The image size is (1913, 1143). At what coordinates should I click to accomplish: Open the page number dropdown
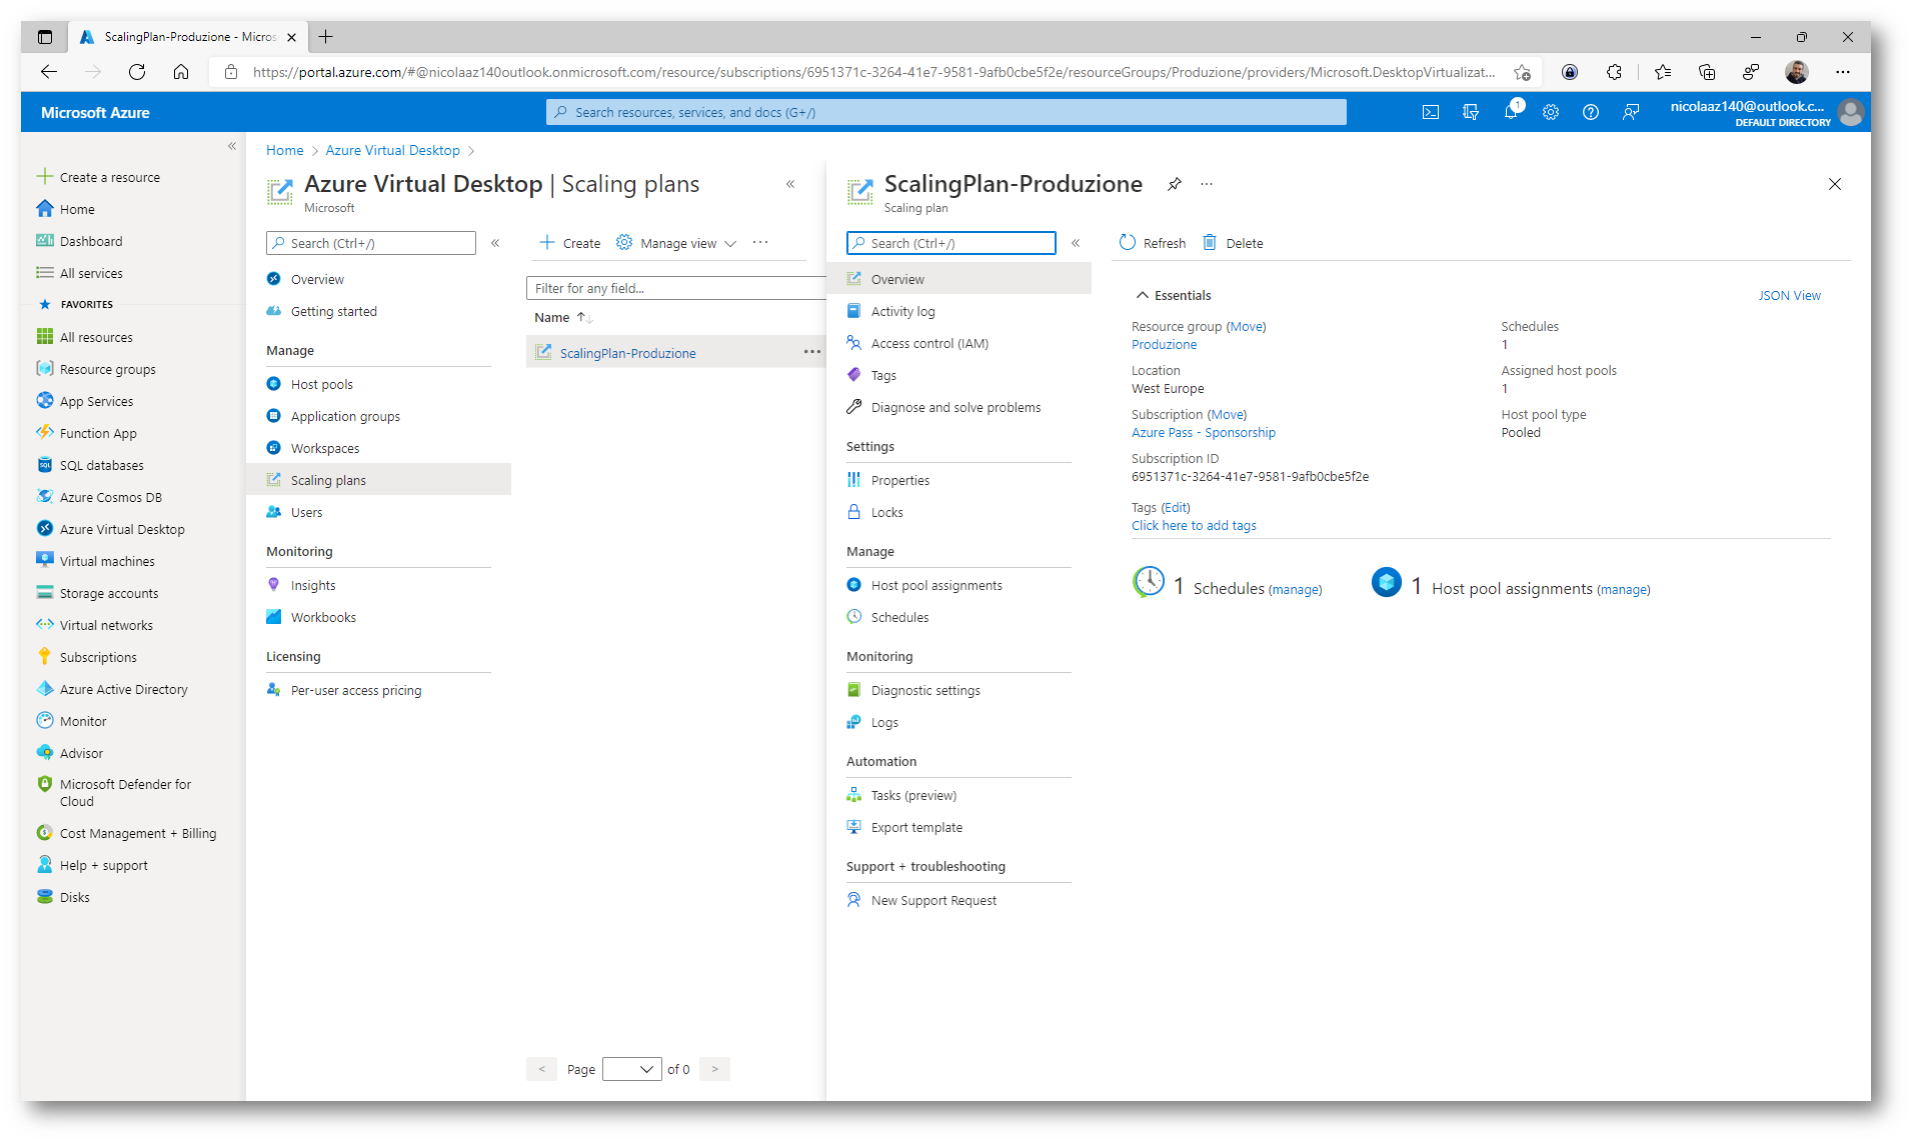pyautogui.click(x=632, y=1069)
